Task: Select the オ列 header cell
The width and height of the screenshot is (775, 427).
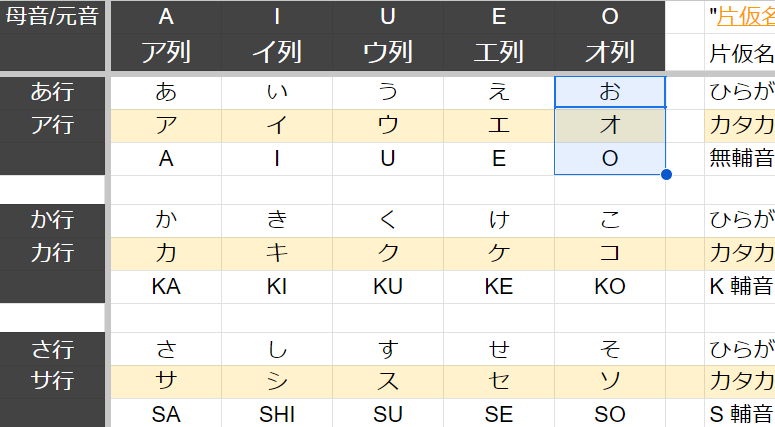Action: 609,51
